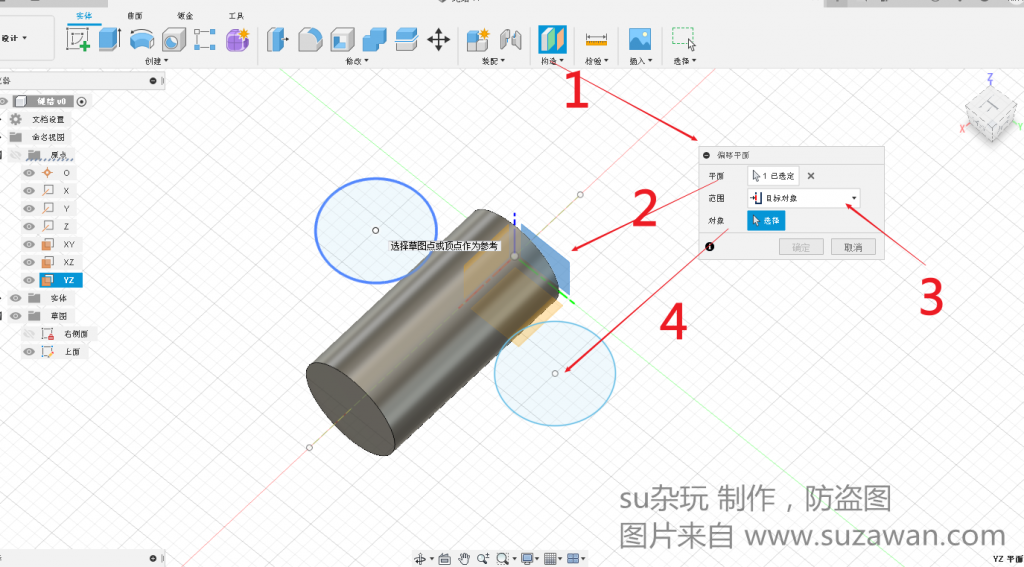Activate the root component radio button
This screenshot has width=1024, height=567.
pyautogui.click(x=82, y=101)
